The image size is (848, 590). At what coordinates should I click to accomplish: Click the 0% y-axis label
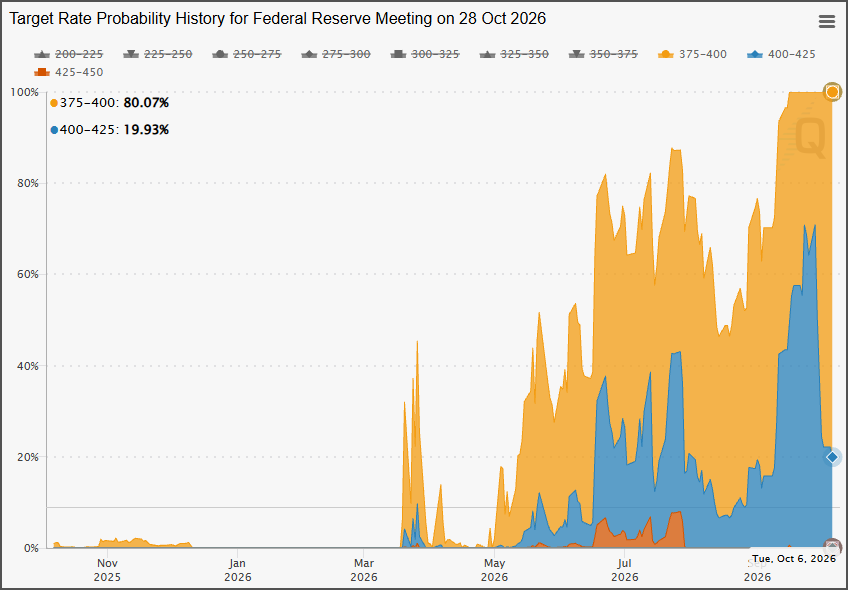pyautogui.click(x=31, y=548)
